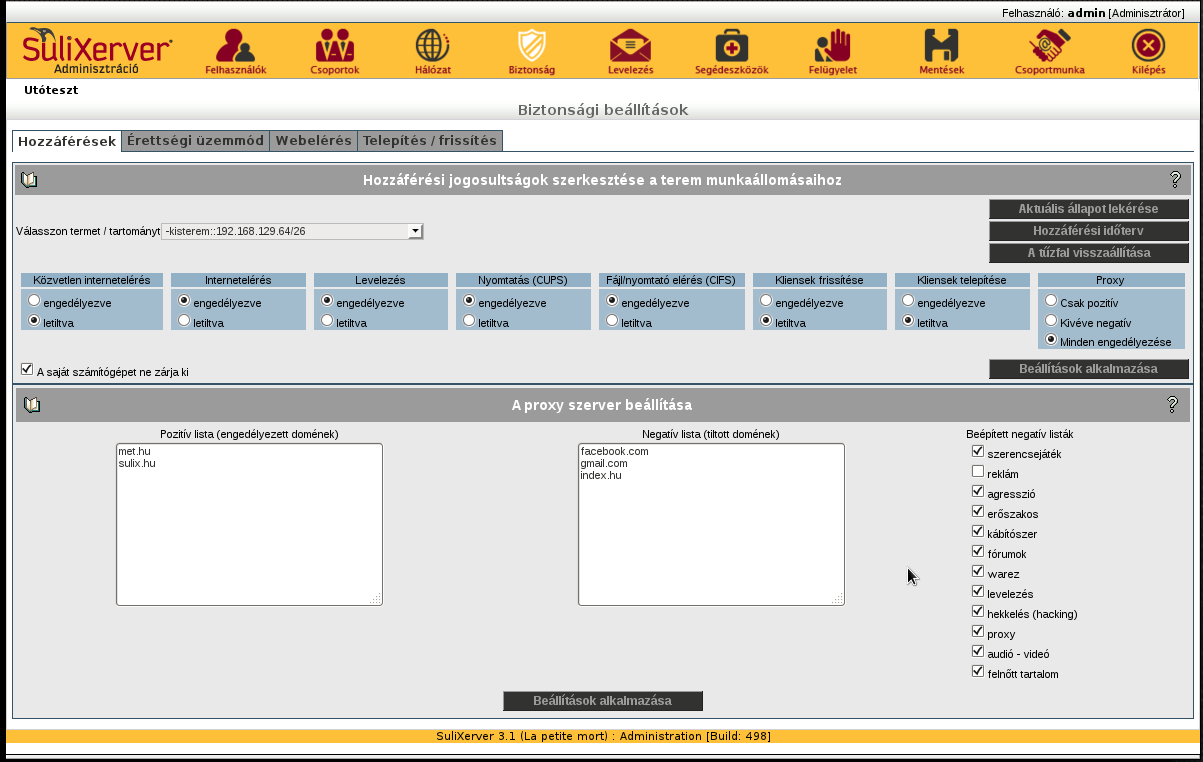Click the index.hu entry in the negative list

pos(601,476)
